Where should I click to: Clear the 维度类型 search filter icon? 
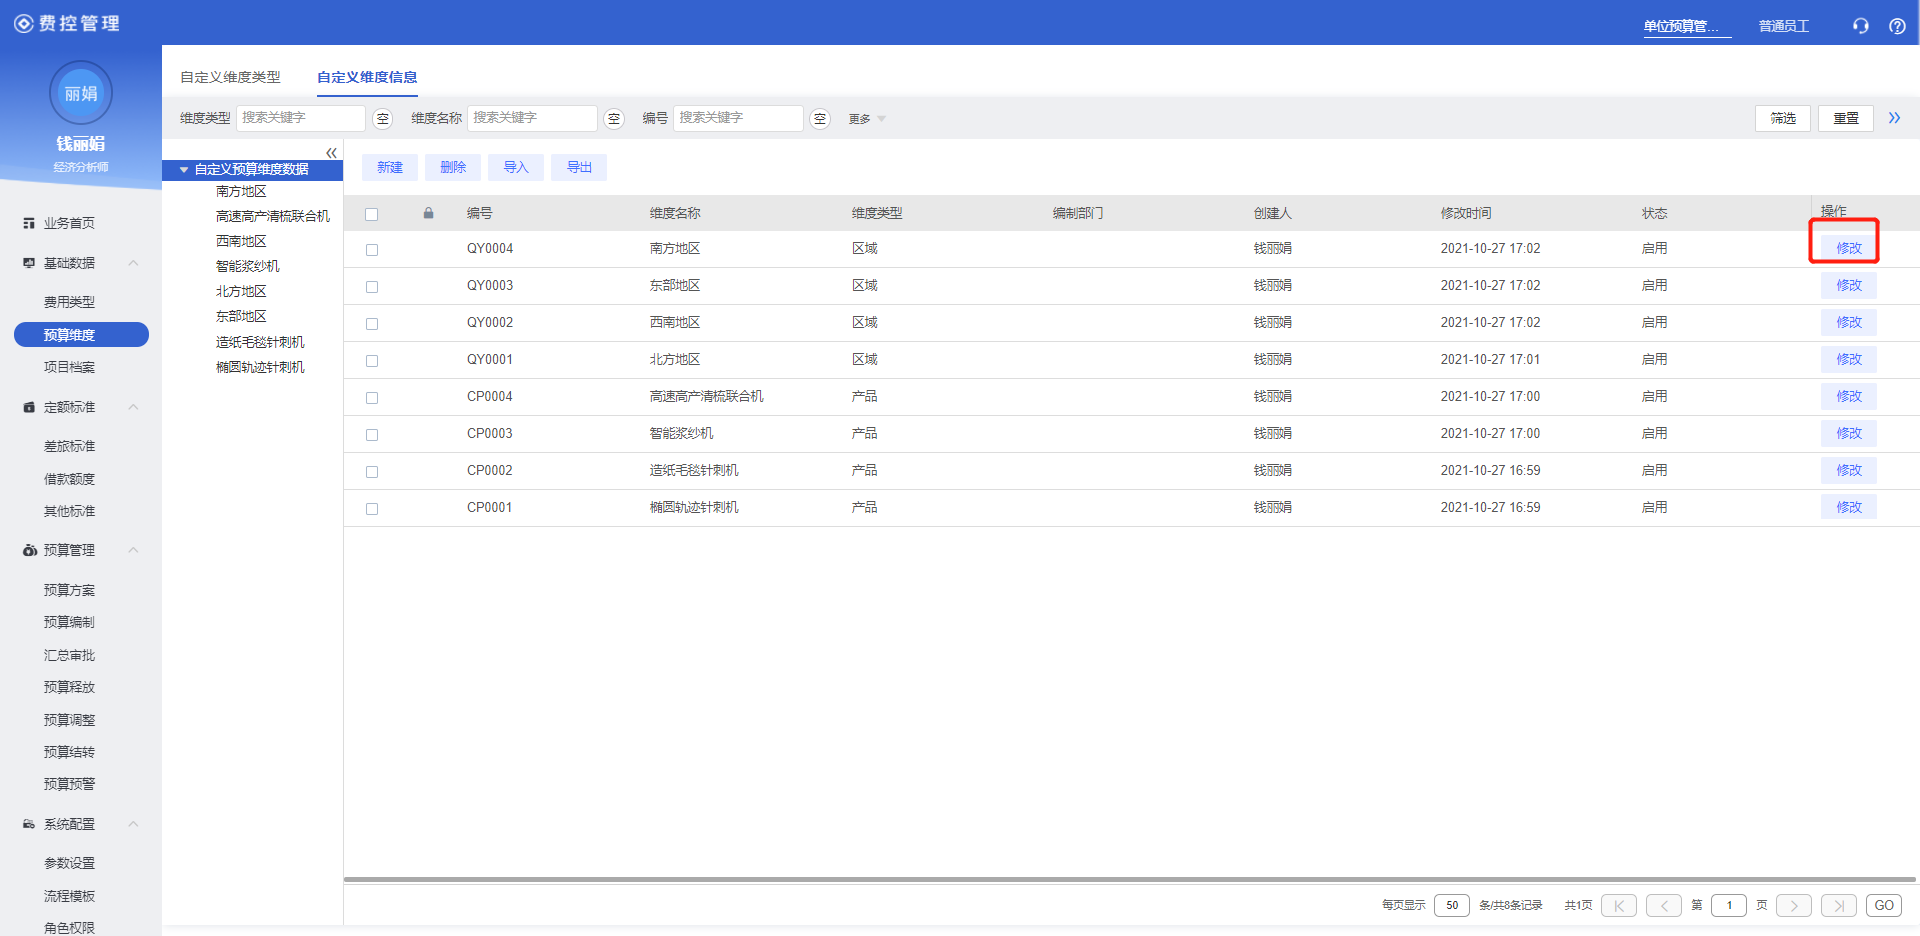(382, 119)
